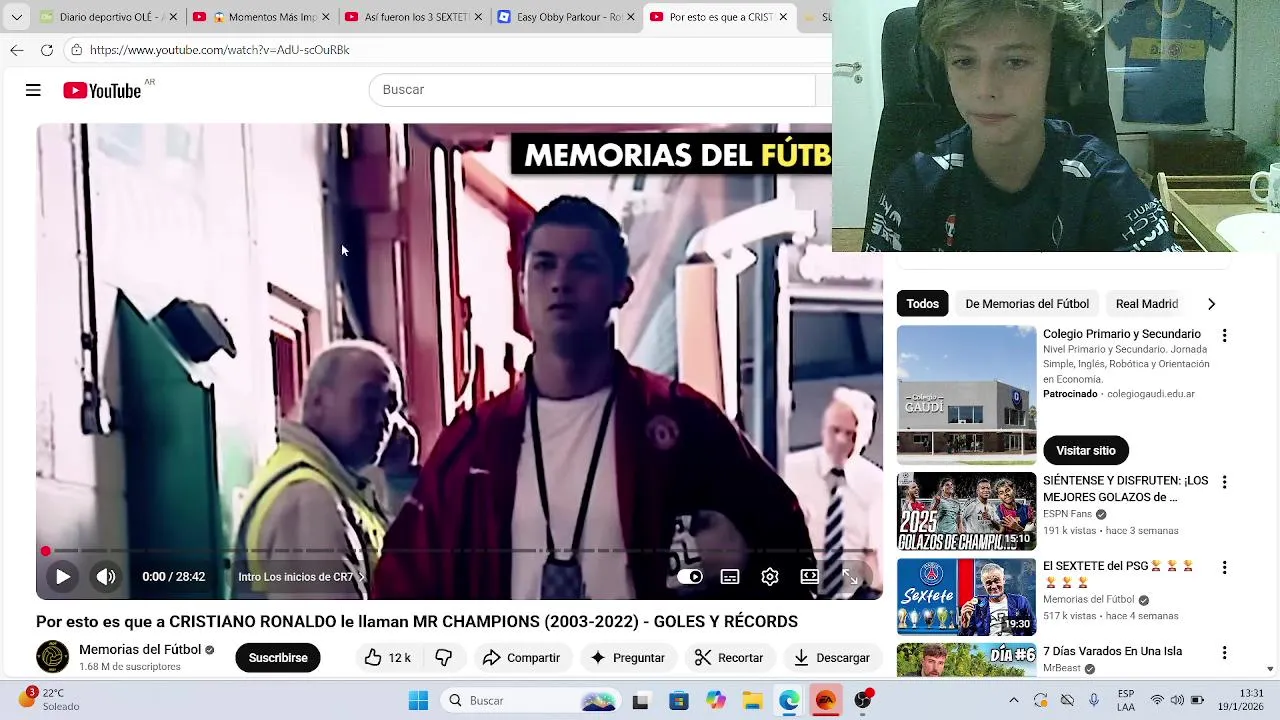Open File Explorer from the taskbar

point(752,701)
